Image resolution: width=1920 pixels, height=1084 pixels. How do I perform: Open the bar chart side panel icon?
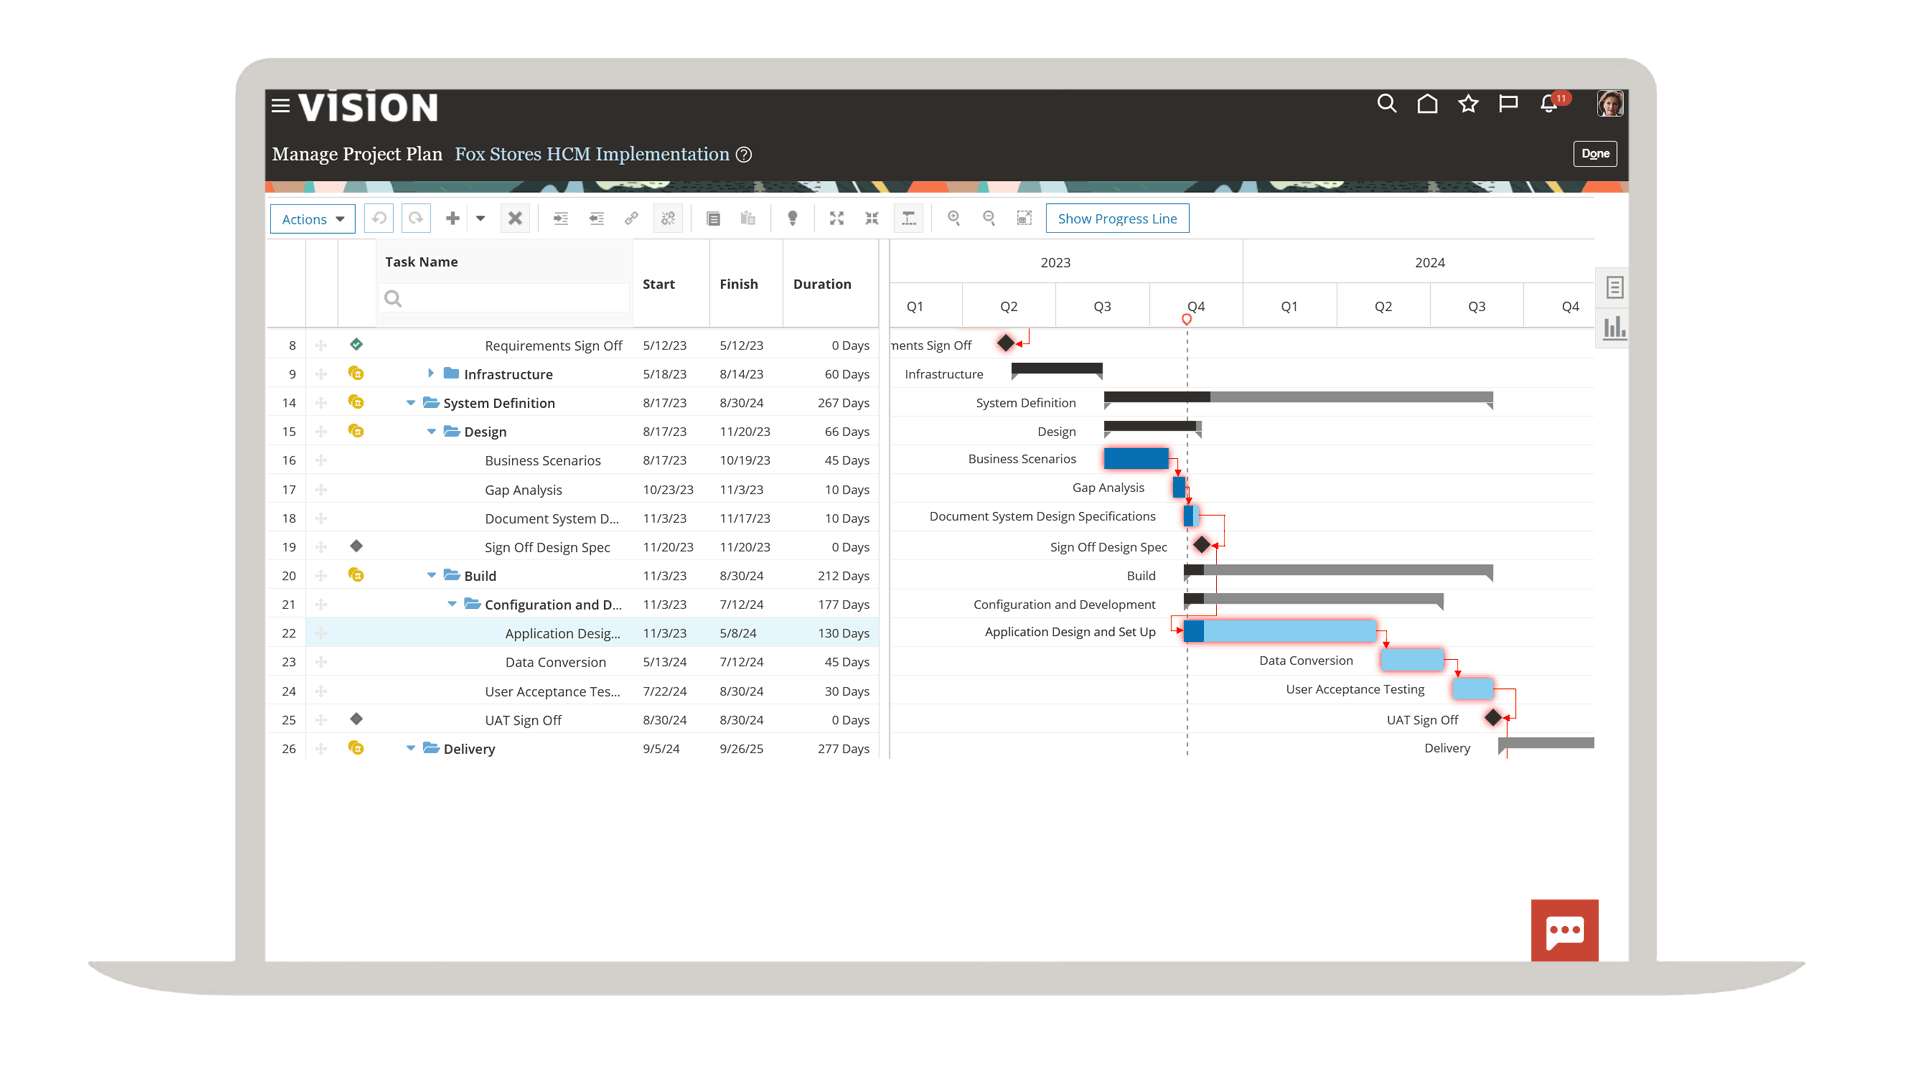point(1614,328)
